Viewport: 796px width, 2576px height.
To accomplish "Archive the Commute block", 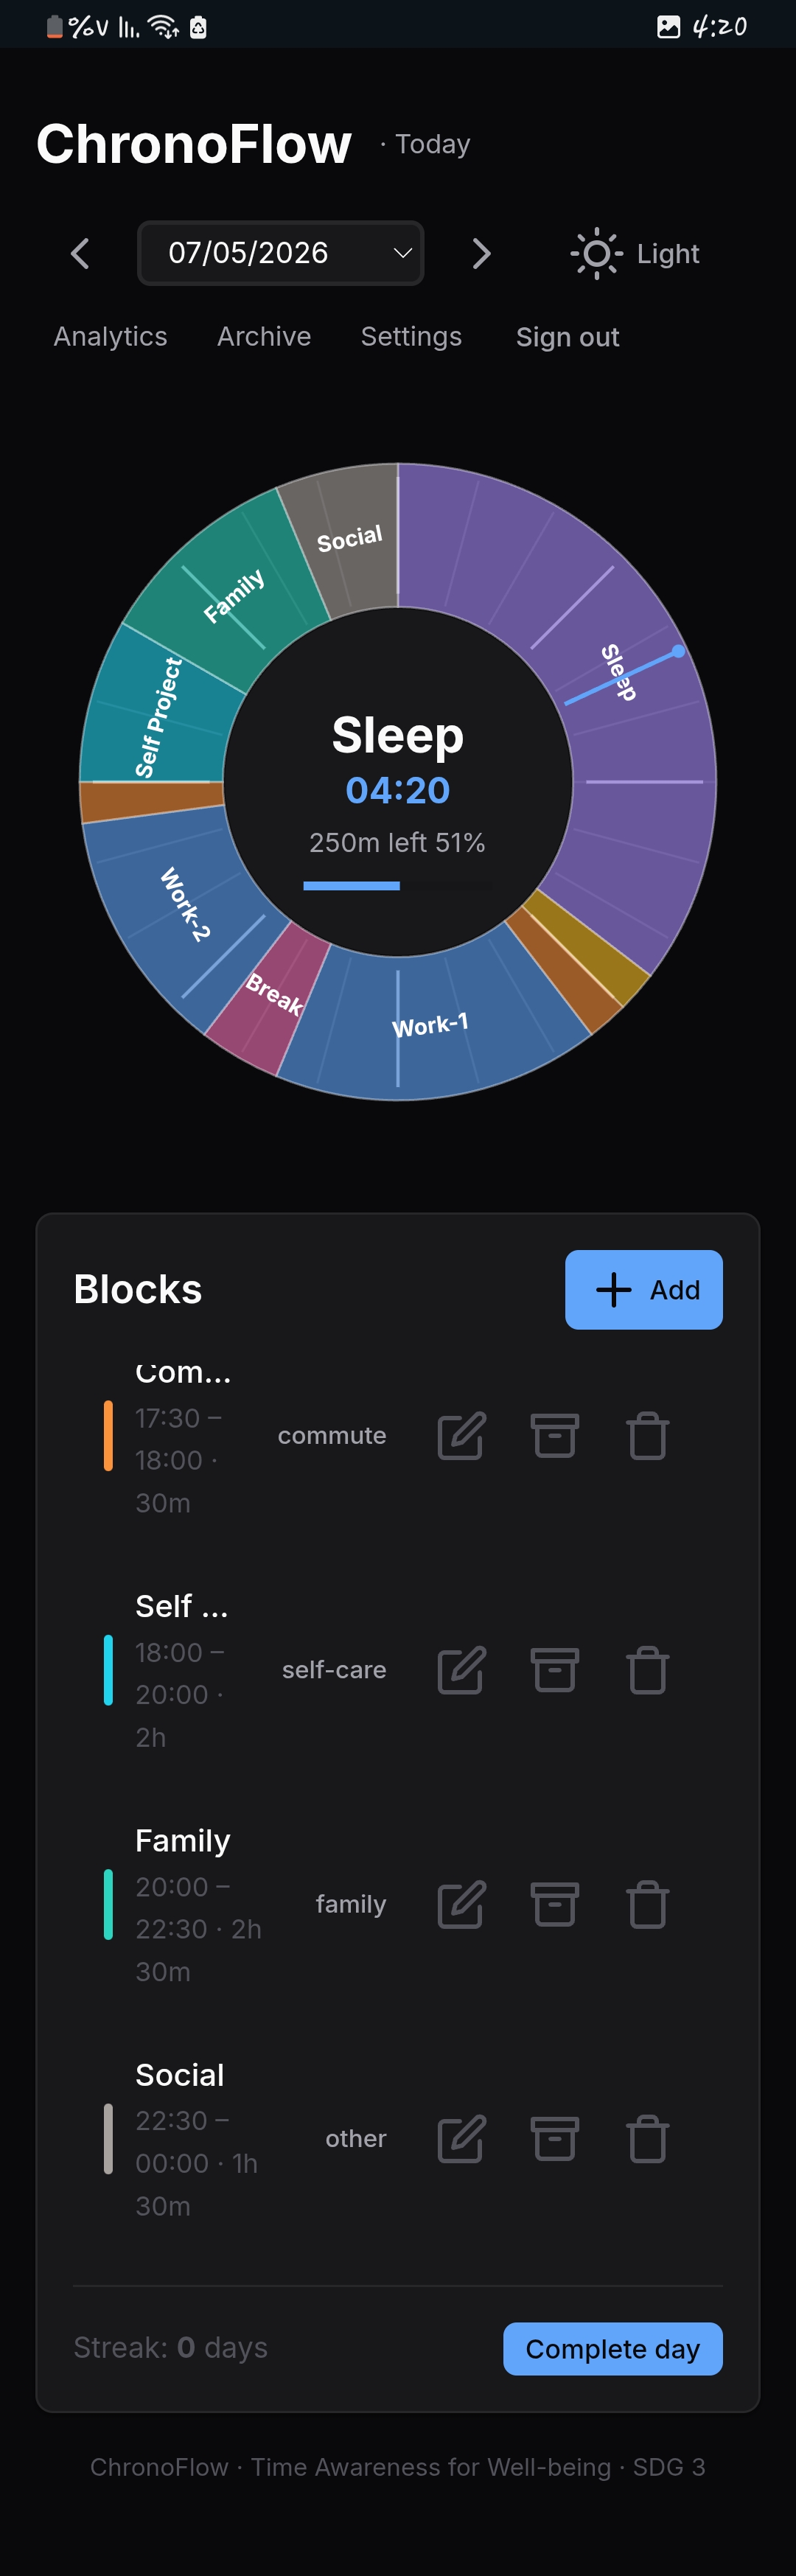I will point(554,1436).
